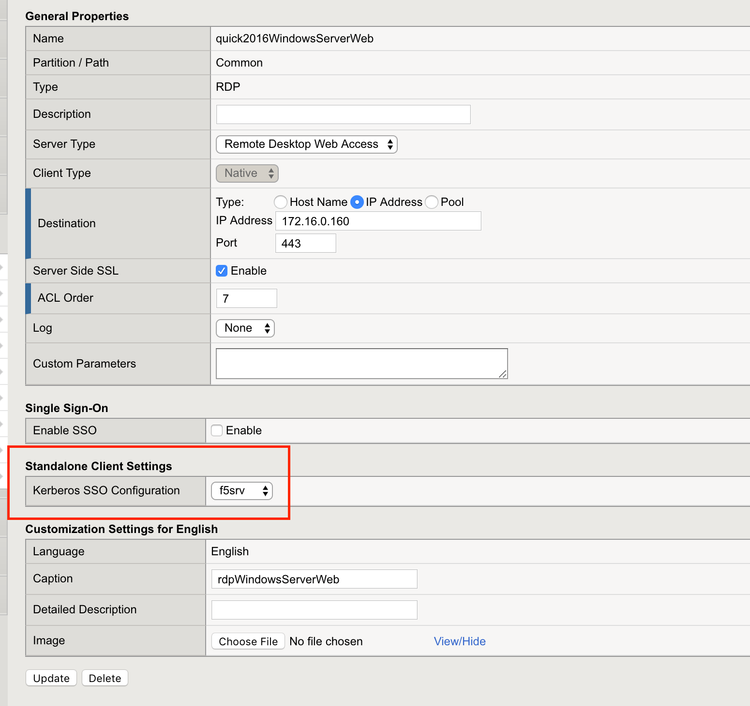
Task: Click the Custom Parameters text area
Action: click(x=361, y=363)
